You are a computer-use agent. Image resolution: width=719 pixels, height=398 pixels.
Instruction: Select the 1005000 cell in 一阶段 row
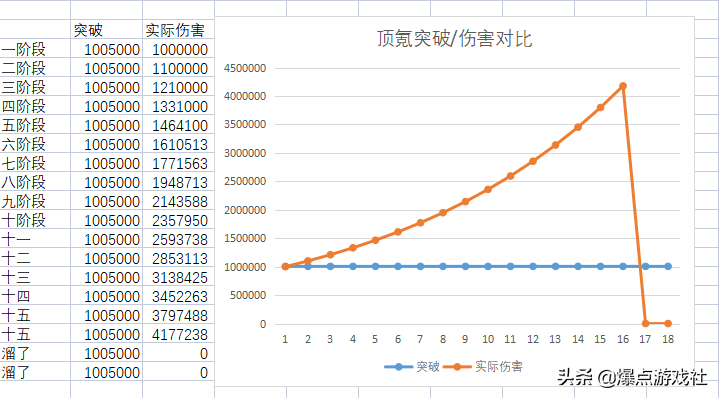(x=106, y=49)
